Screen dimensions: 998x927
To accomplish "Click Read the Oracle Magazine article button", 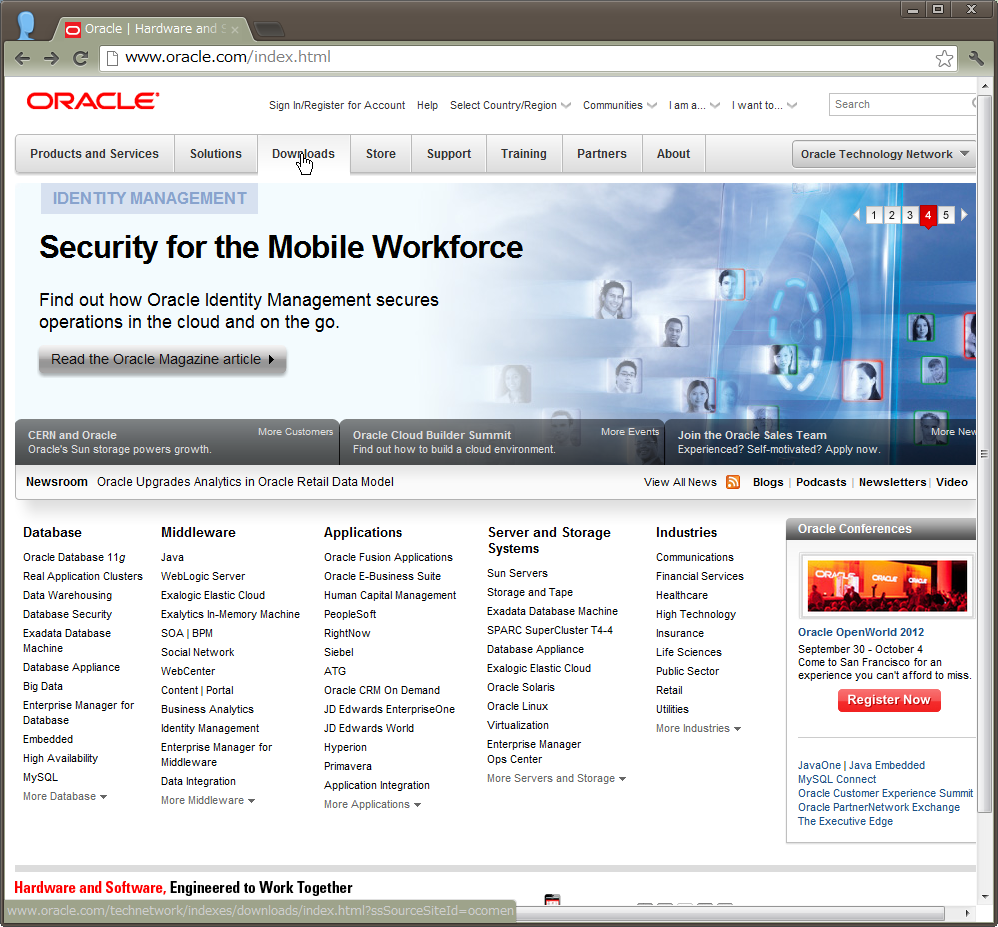I will (x=162, y=360).
